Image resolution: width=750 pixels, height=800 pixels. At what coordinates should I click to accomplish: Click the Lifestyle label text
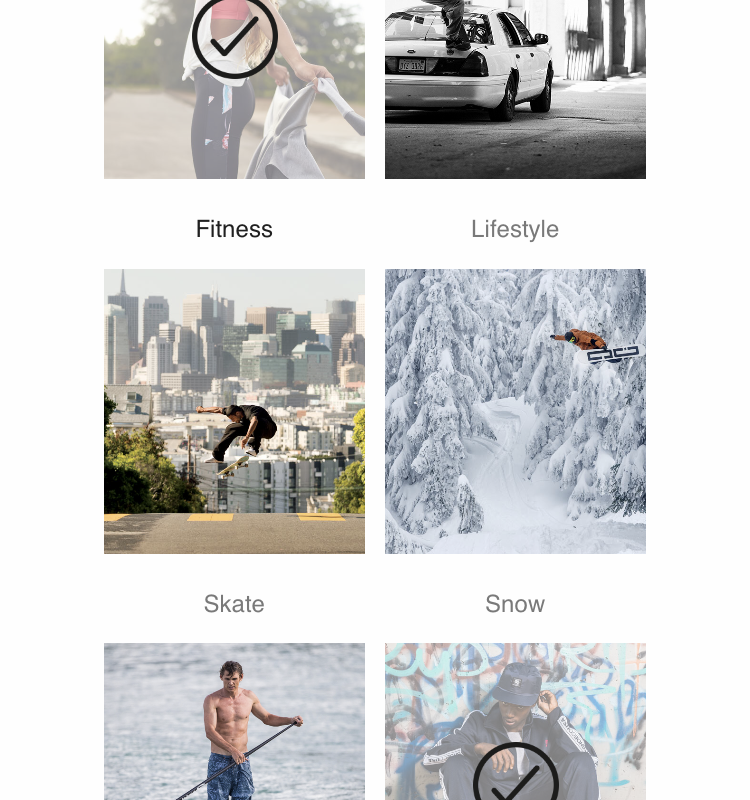pyautogui.click(x=515, y=229)
